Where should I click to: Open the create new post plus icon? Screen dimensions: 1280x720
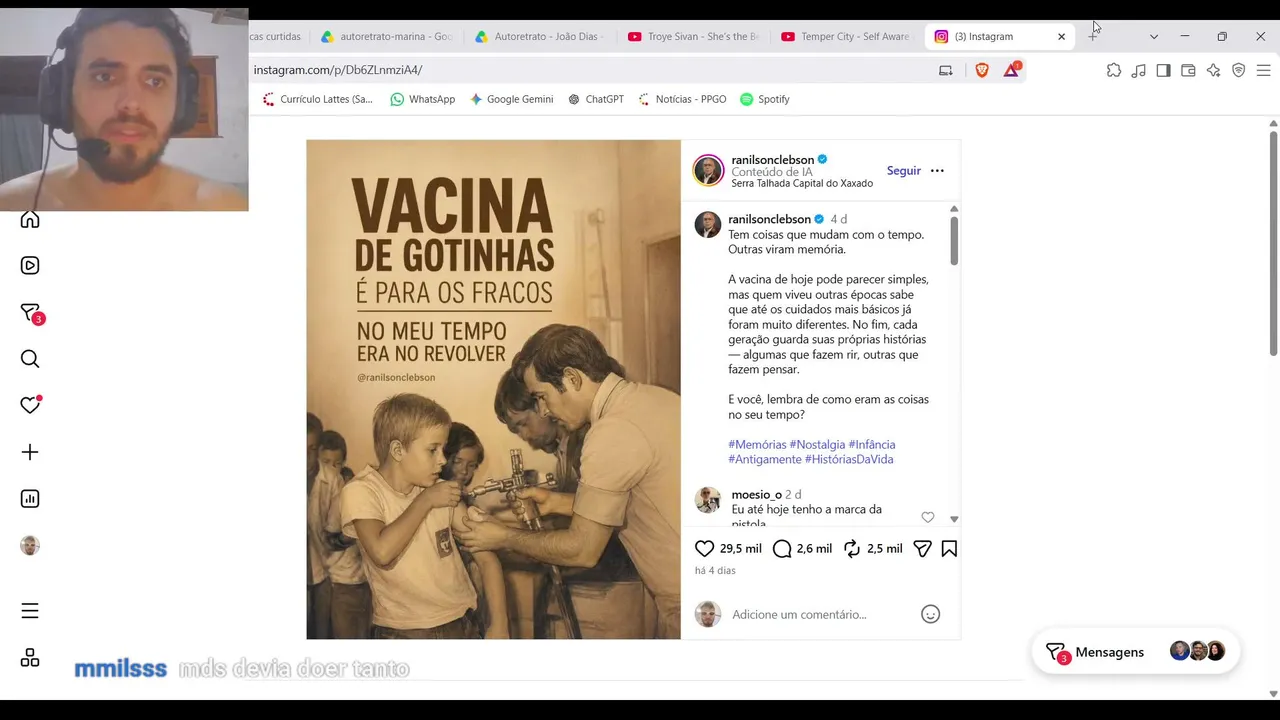point(30,452)
